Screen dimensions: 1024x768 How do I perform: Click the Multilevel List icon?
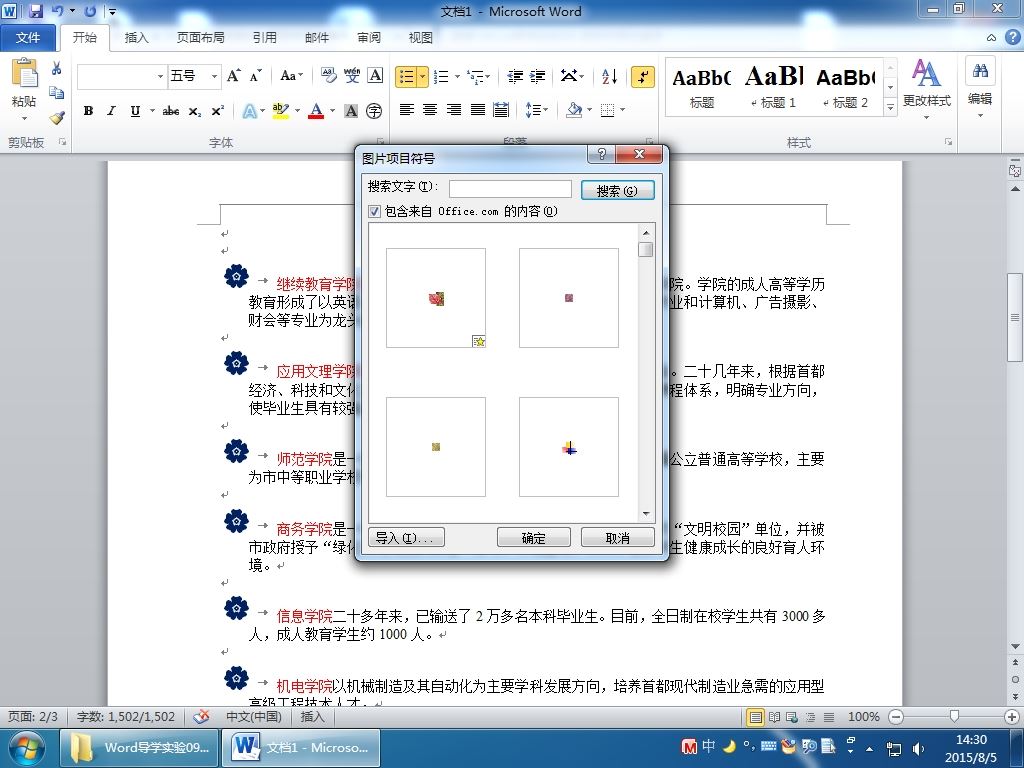click(477, 76)
